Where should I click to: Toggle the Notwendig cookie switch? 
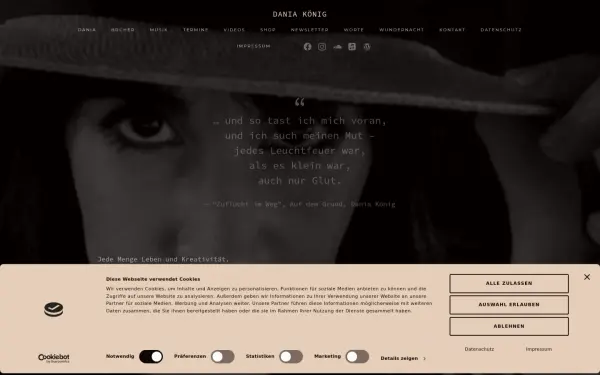[151, 357]
